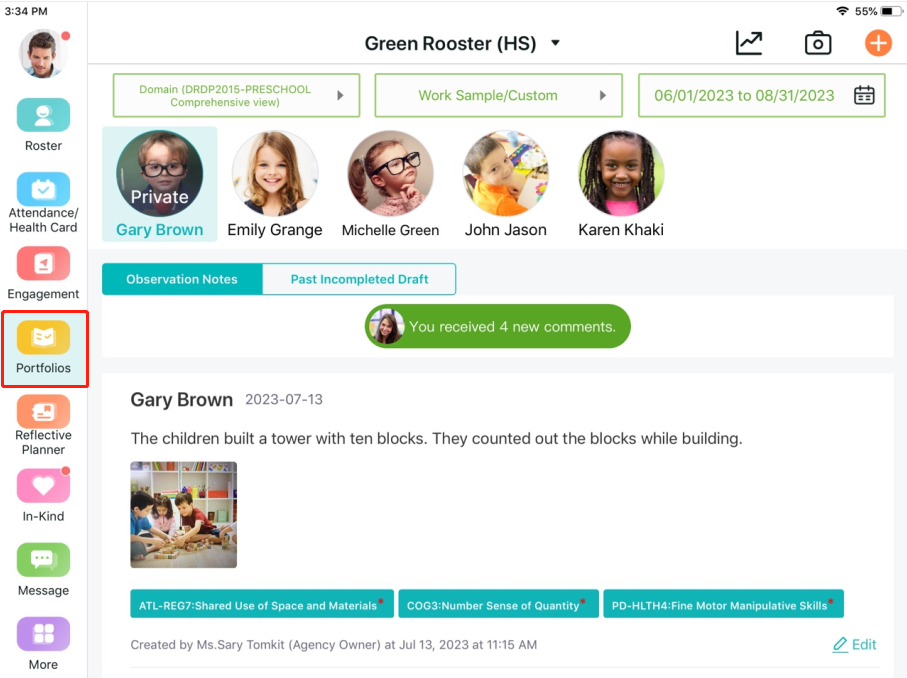The height and width of the screenshot is (678, 907).
Task: Open the Portfolios sidebar icon
Action: 43,337
